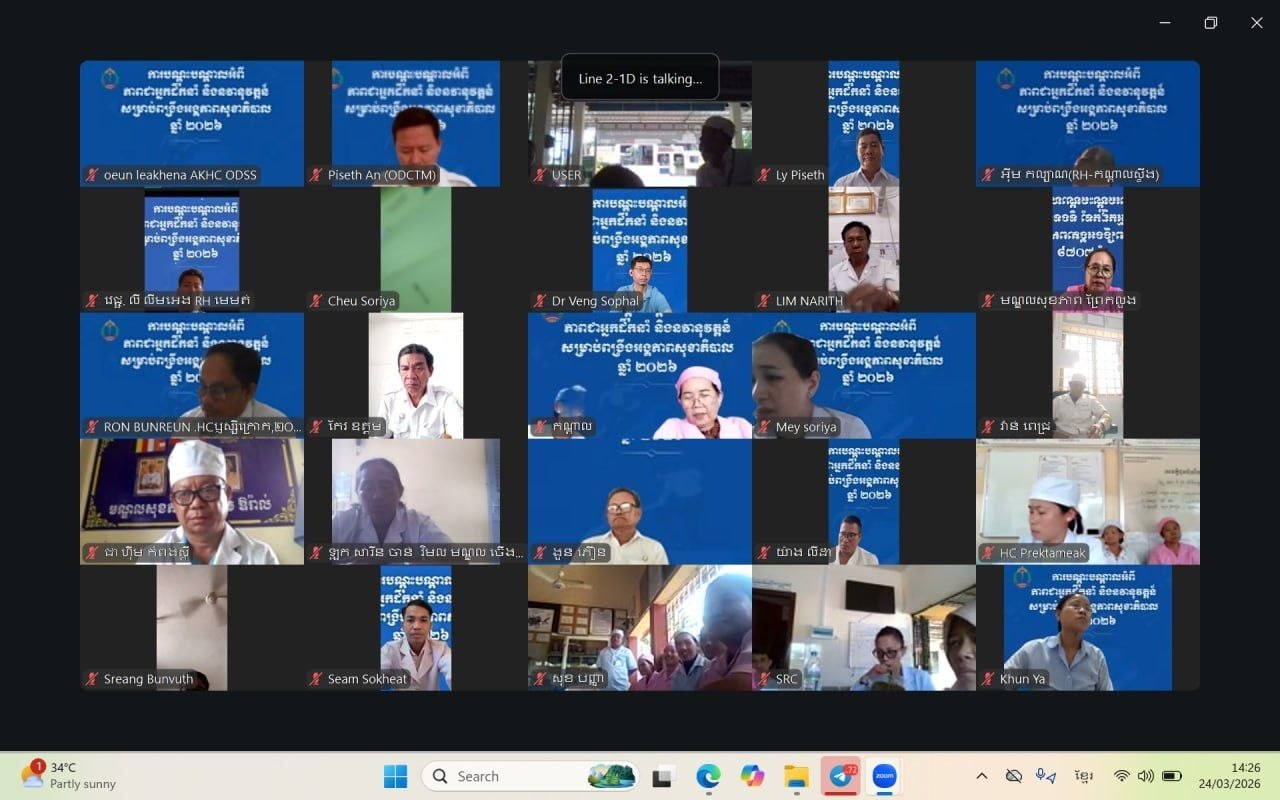1280x800 pixels.
Task: Open the weather widget showing 34°C
Action: [x=68, y=776]
